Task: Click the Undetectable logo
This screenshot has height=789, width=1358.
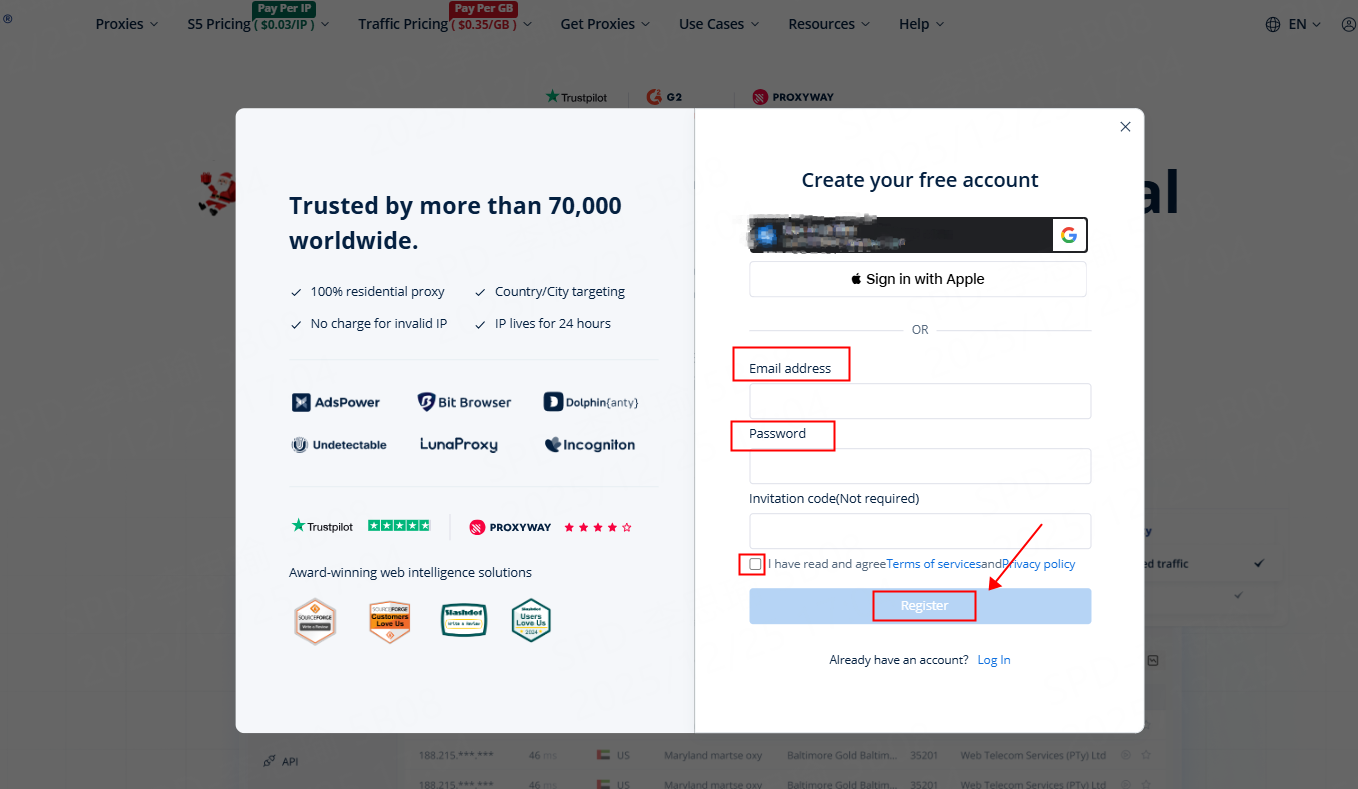Action: [339, 445]
